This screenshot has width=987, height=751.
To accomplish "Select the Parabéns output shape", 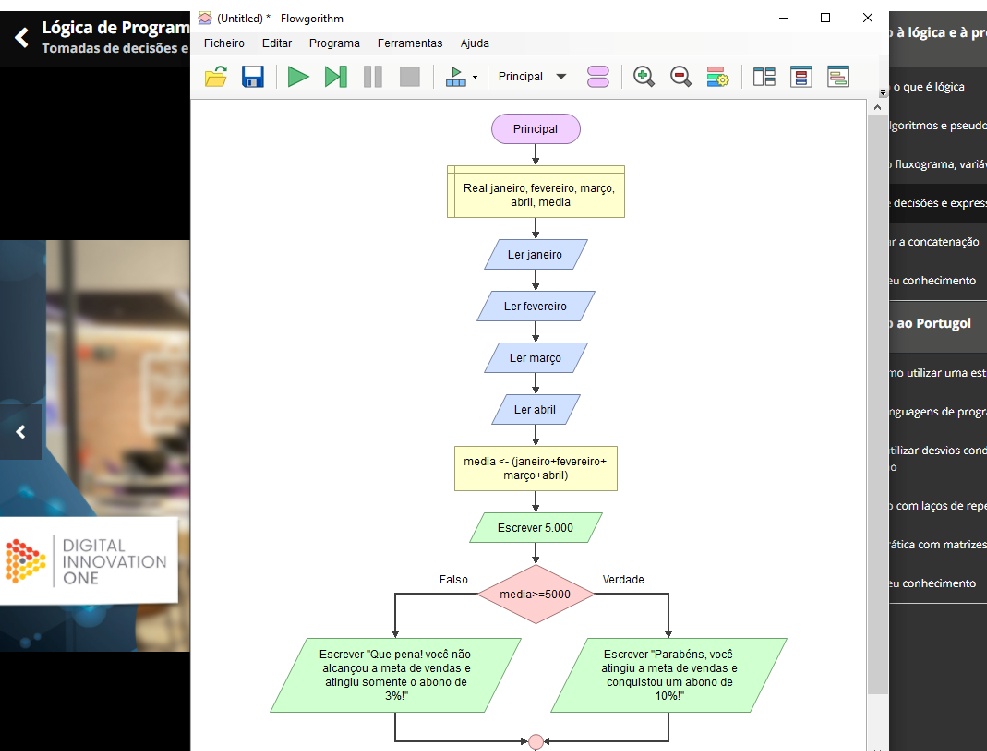I will click(x=668, y=675).
